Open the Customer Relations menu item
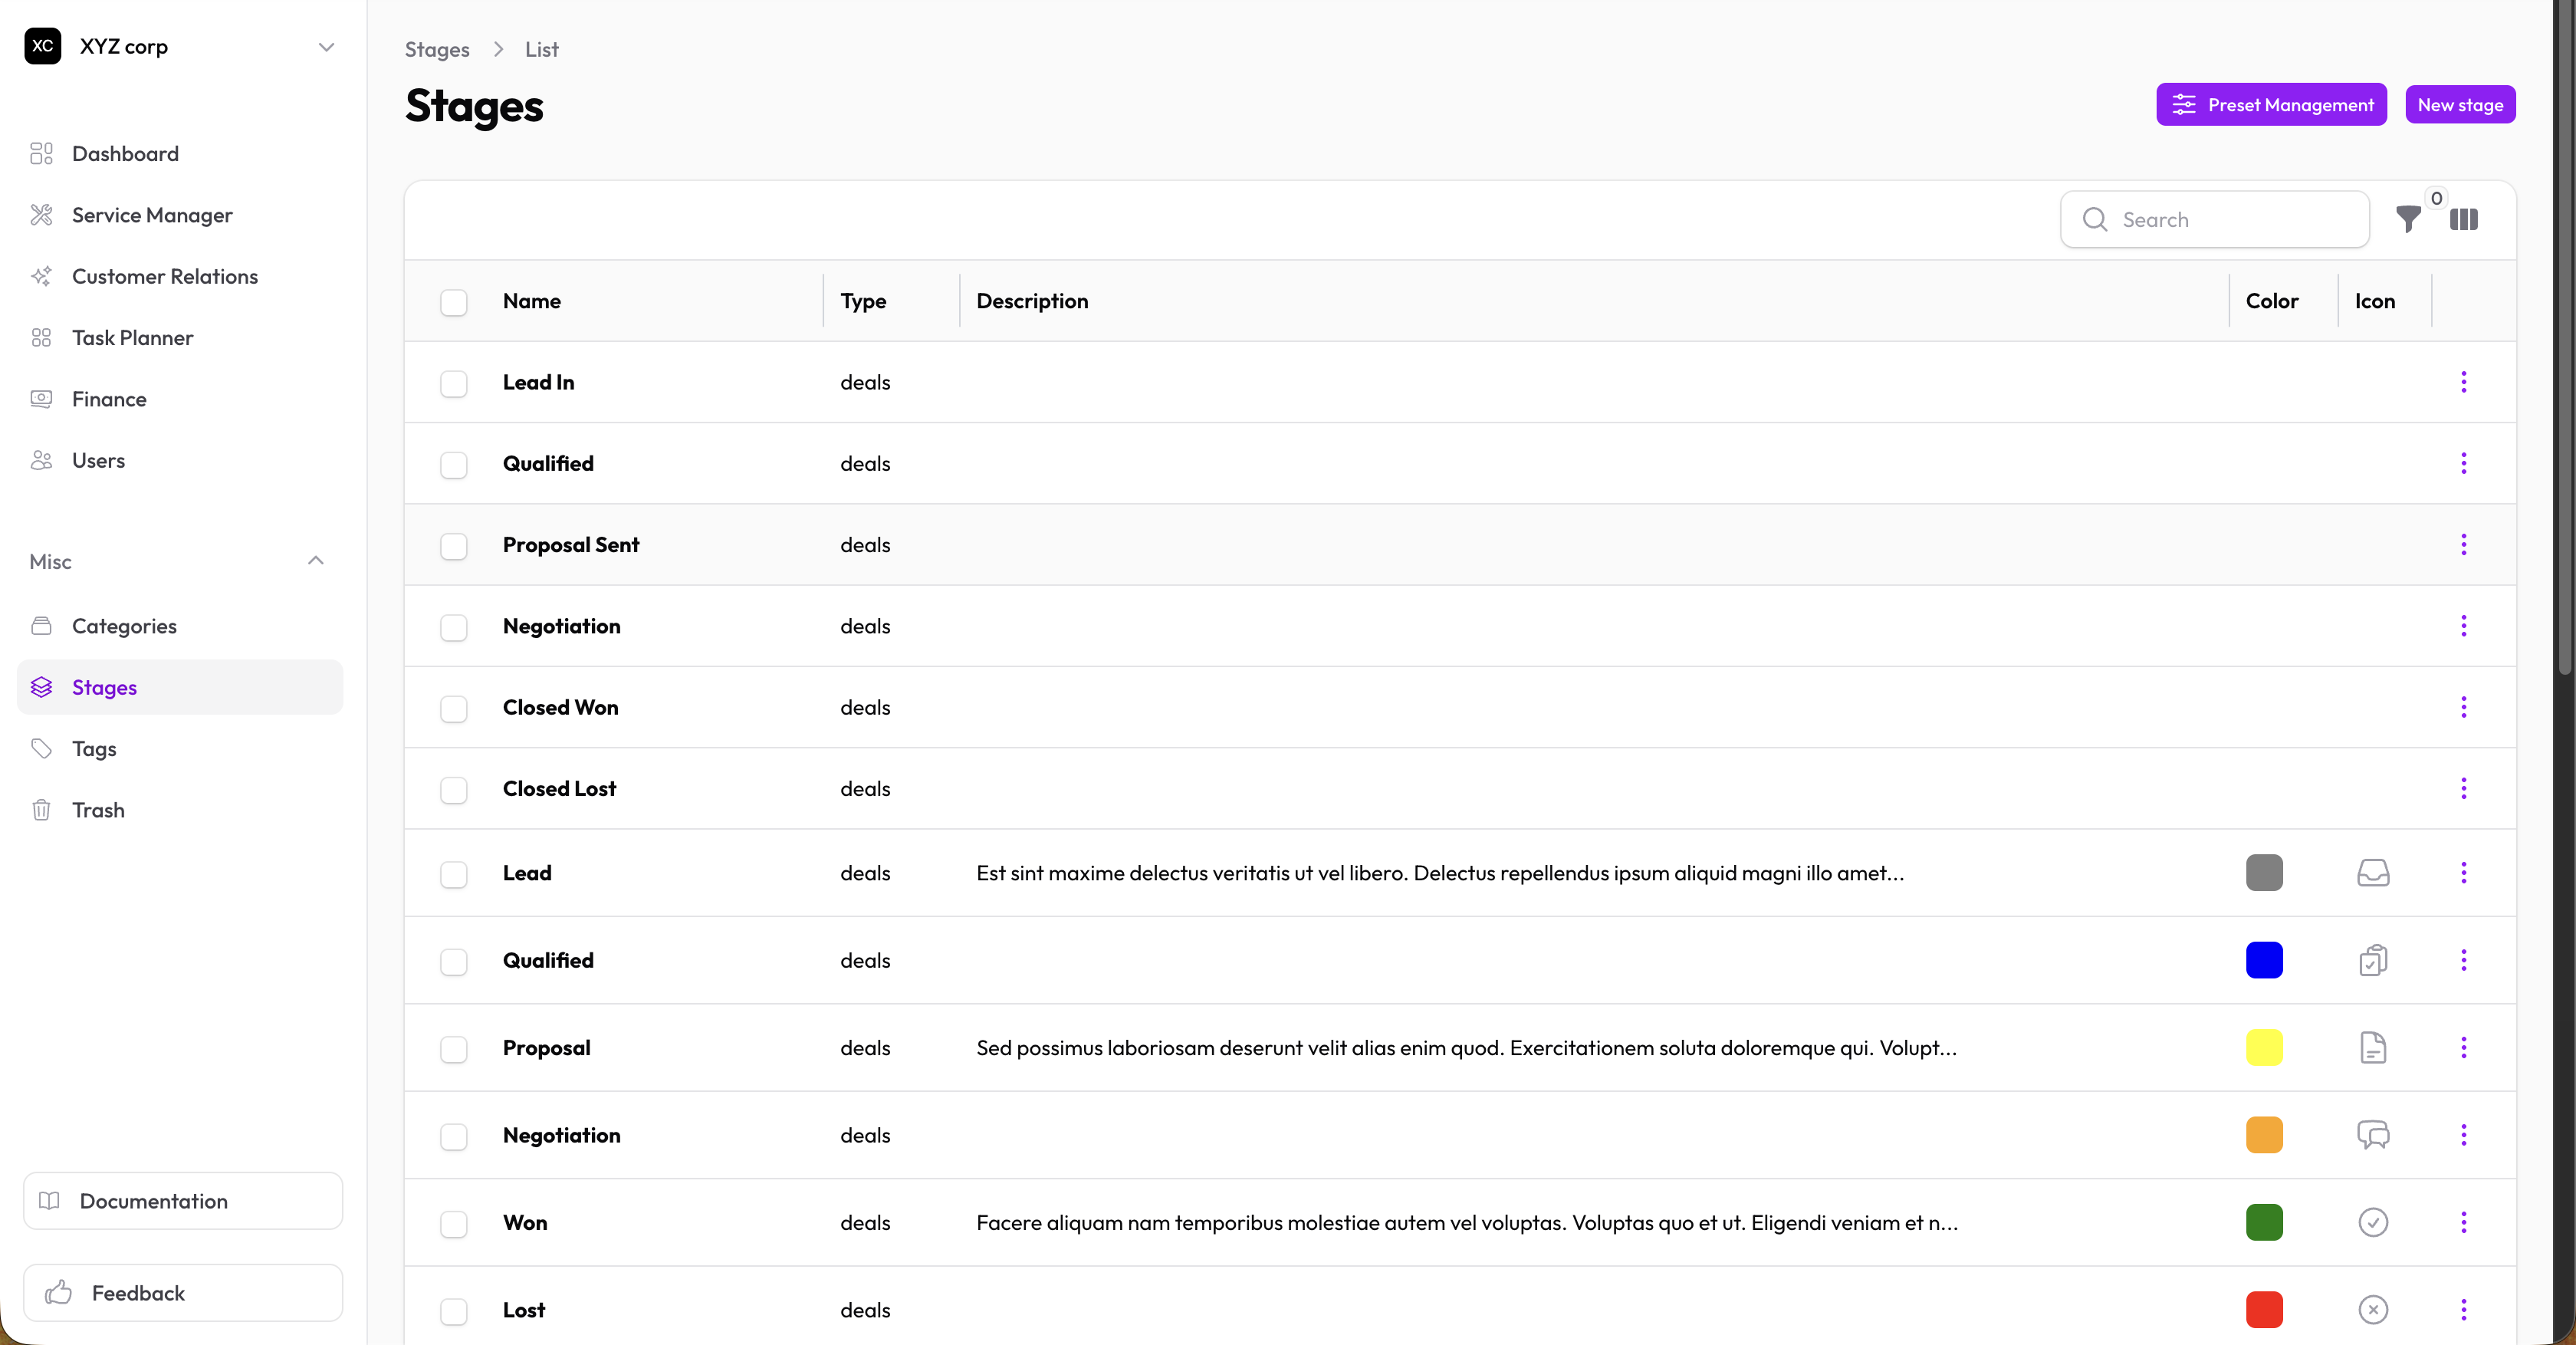This screenshot has width=2576, height=1345. pos(180,276)
